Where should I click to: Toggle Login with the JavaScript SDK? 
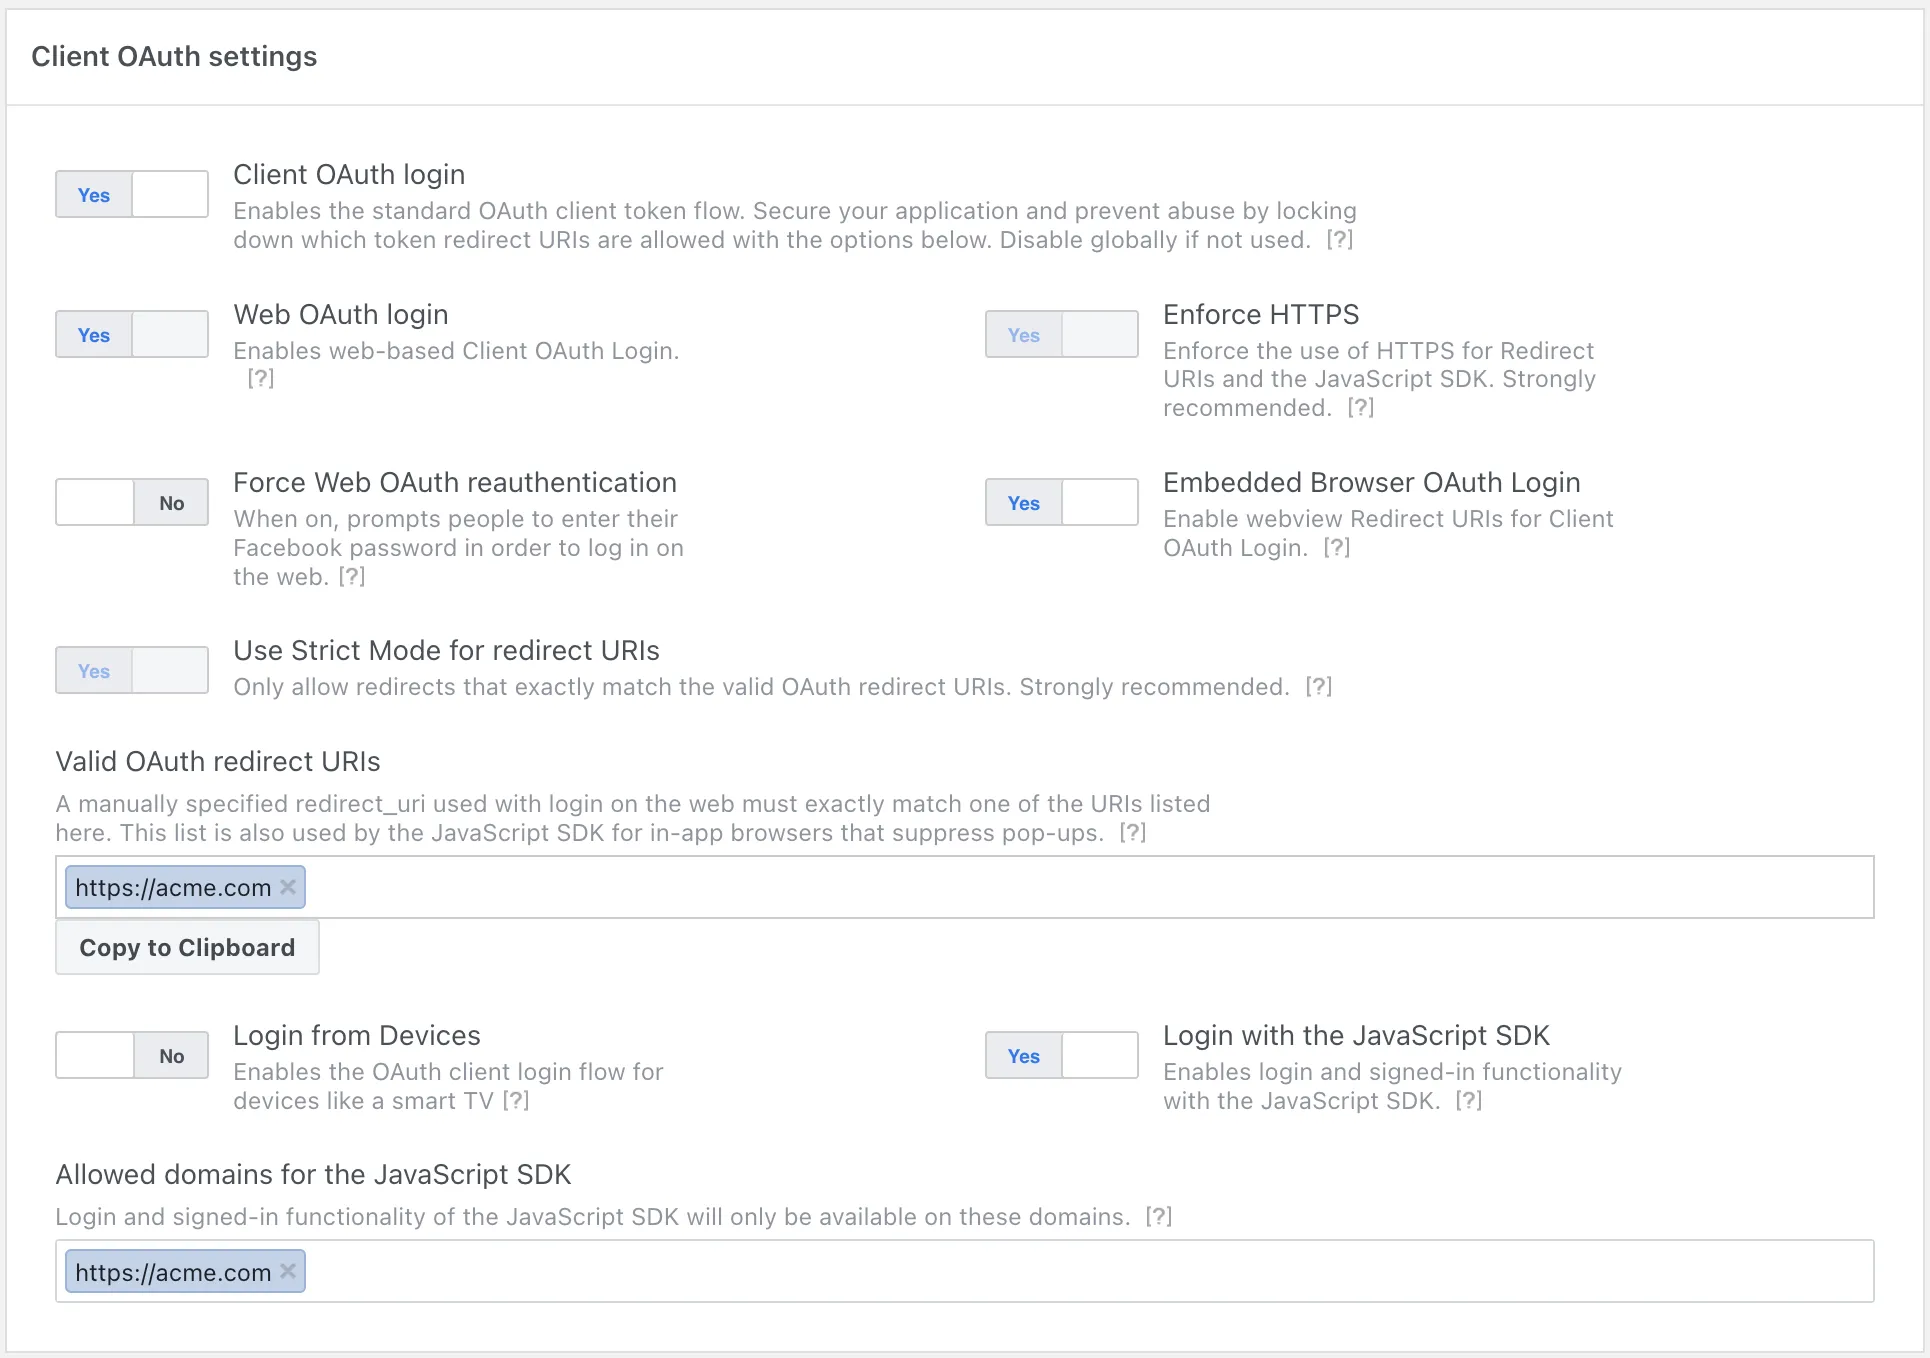tap(1061, 1055)
